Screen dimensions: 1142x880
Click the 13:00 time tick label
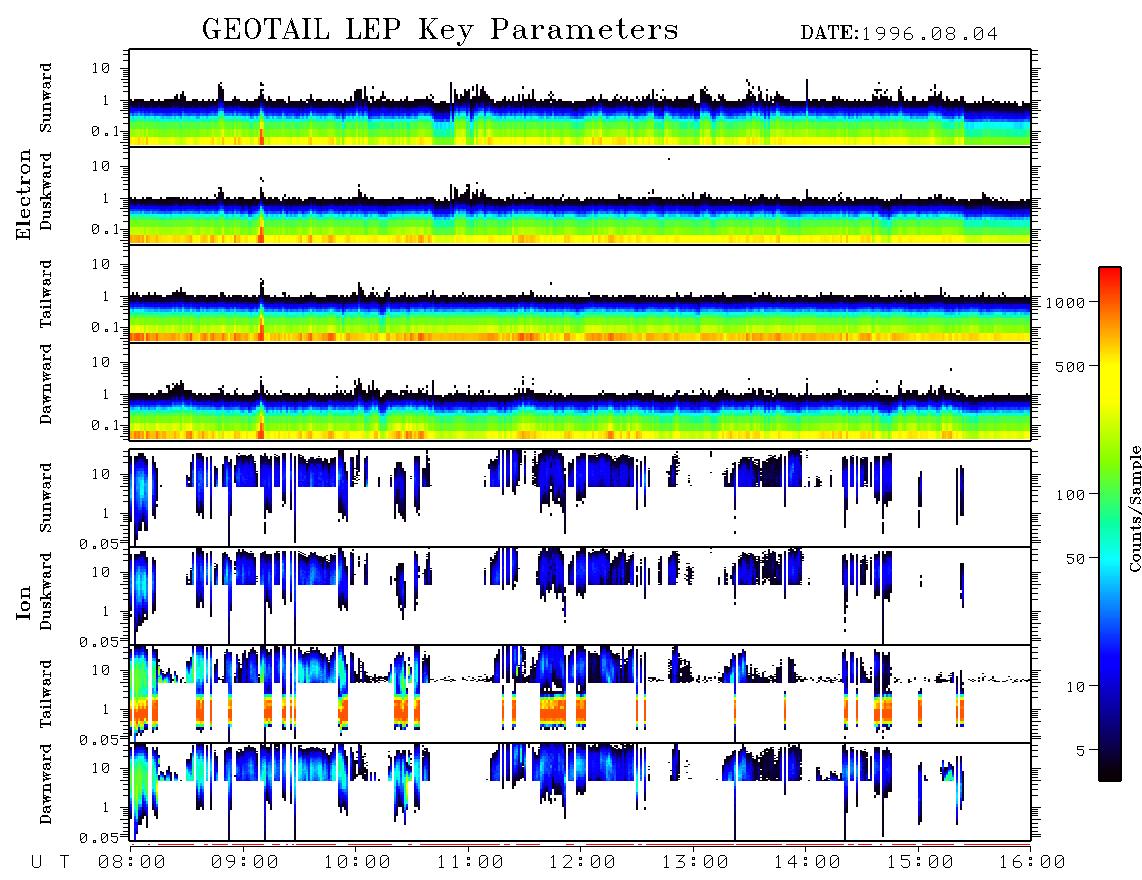[x=695, y=862]
